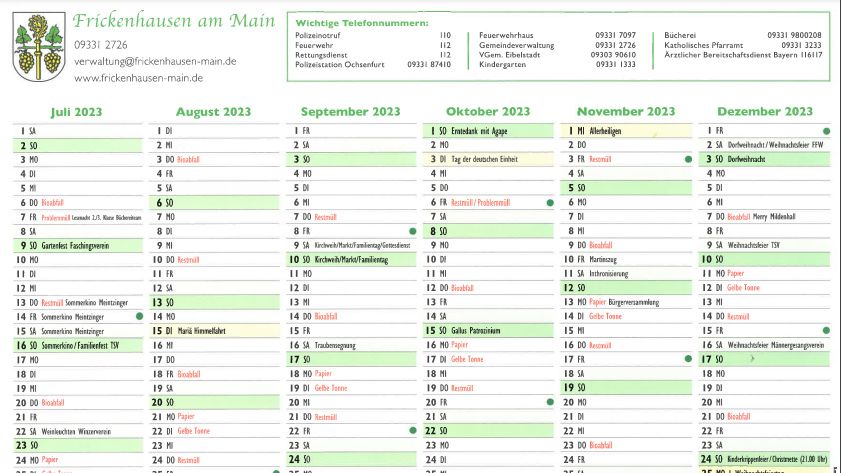Click 'Problemmüll' on 7 FR in Juli

56,218
